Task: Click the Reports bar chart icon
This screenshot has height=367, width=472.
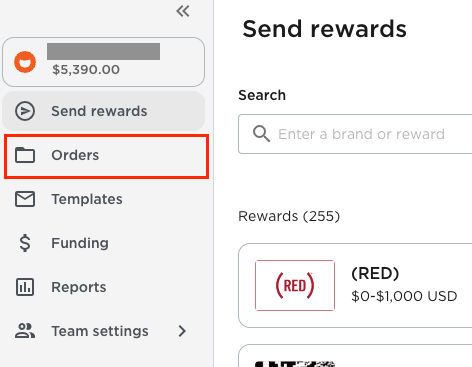Action: click(x=25, y=287)
